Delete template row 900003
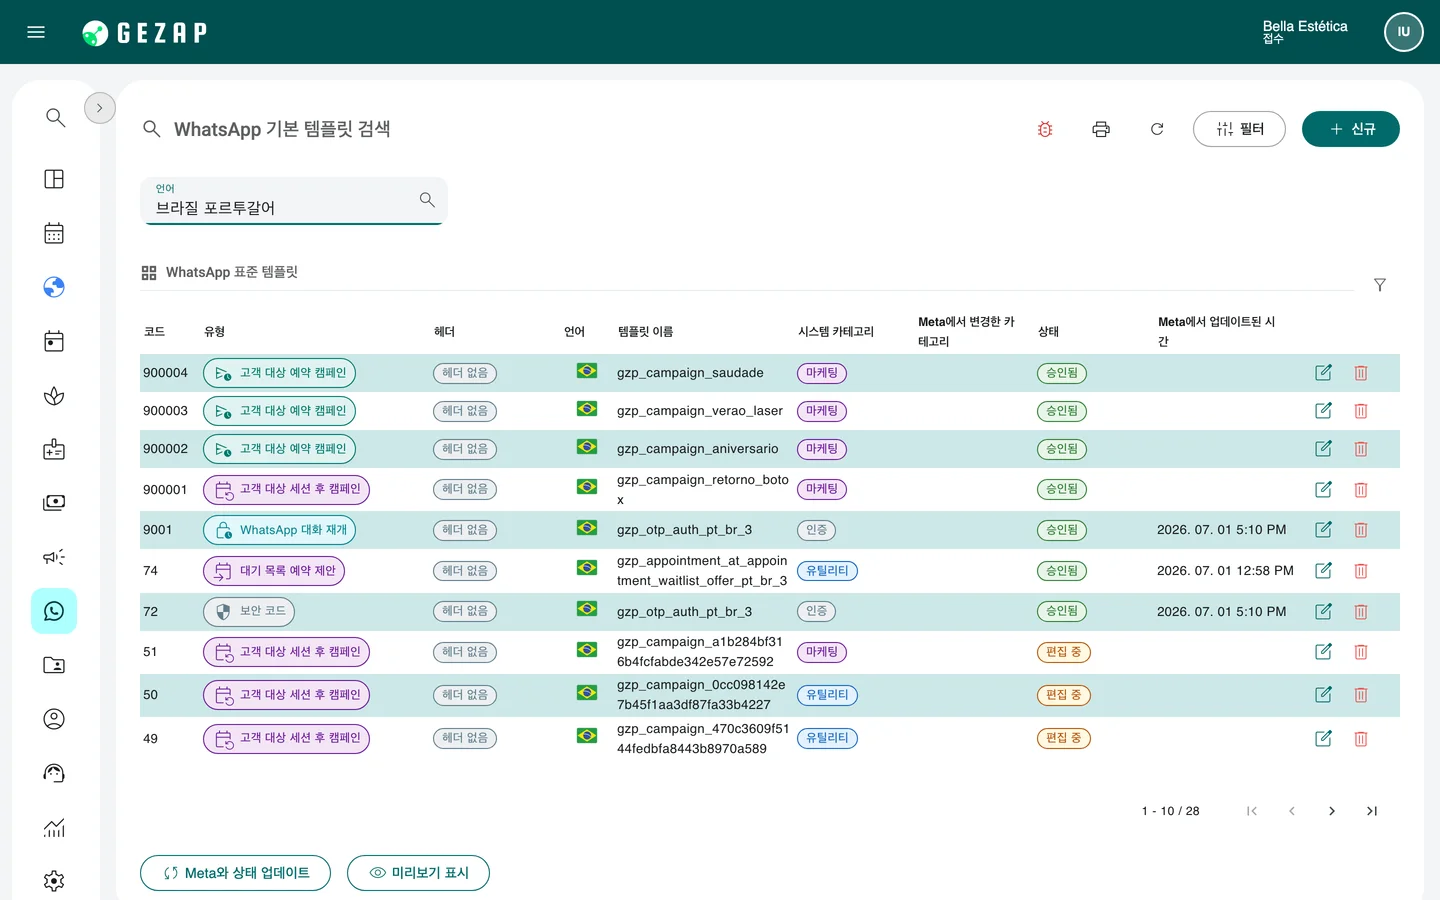Viewport: 1440px width, 900px height. (1361, 411)
